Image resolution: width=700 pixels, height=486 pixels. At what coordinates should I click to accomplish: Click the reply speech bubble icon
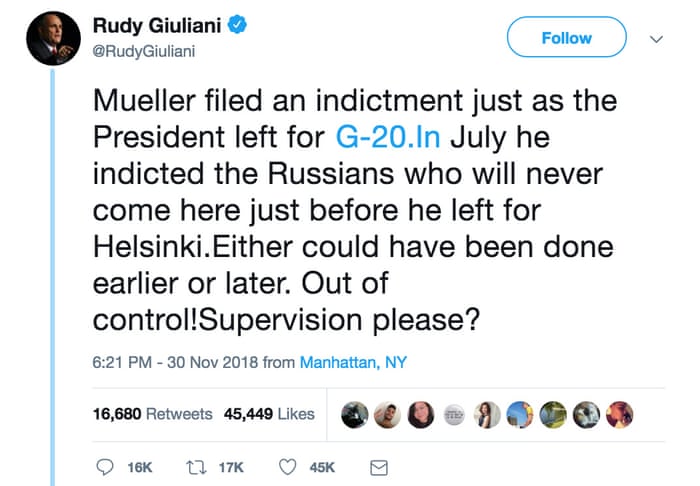(106, 467)
